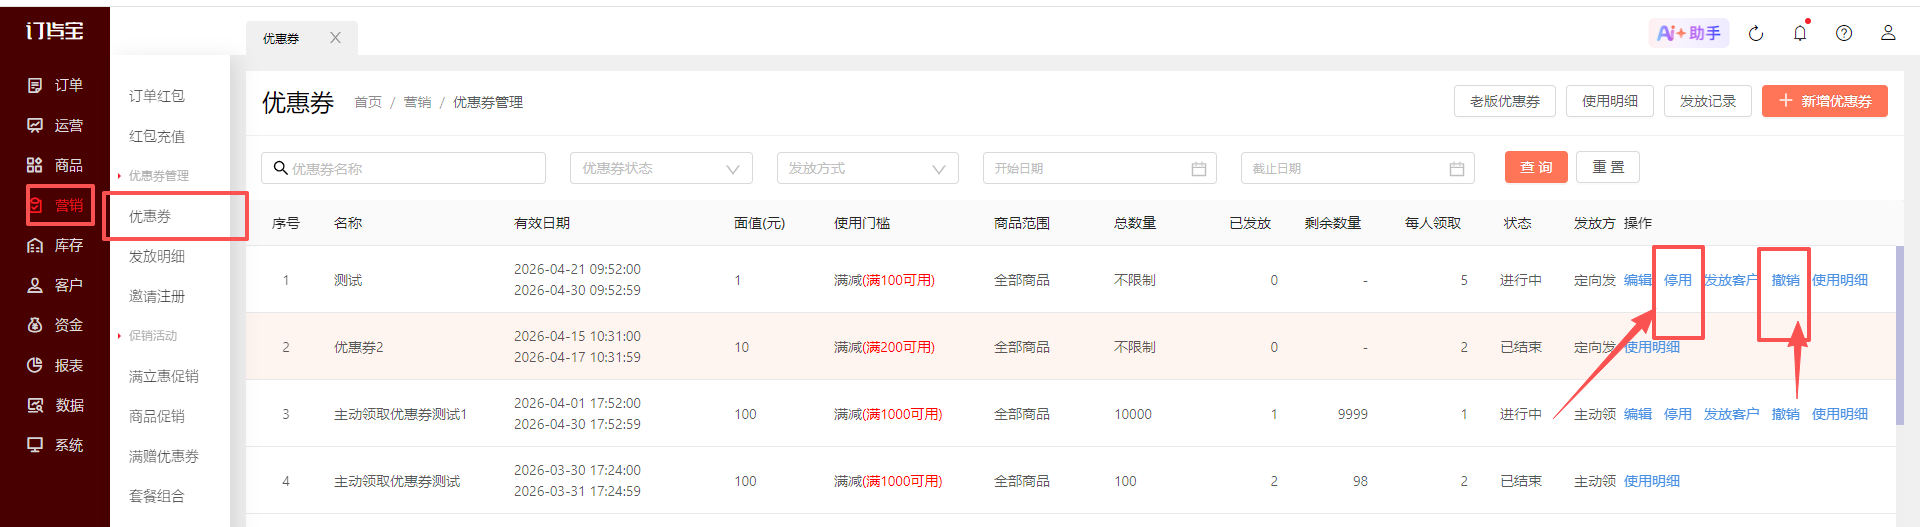
Task: Click 撤销 for 主动领取优惠券测试1 row
Action: coord(1785,414)
